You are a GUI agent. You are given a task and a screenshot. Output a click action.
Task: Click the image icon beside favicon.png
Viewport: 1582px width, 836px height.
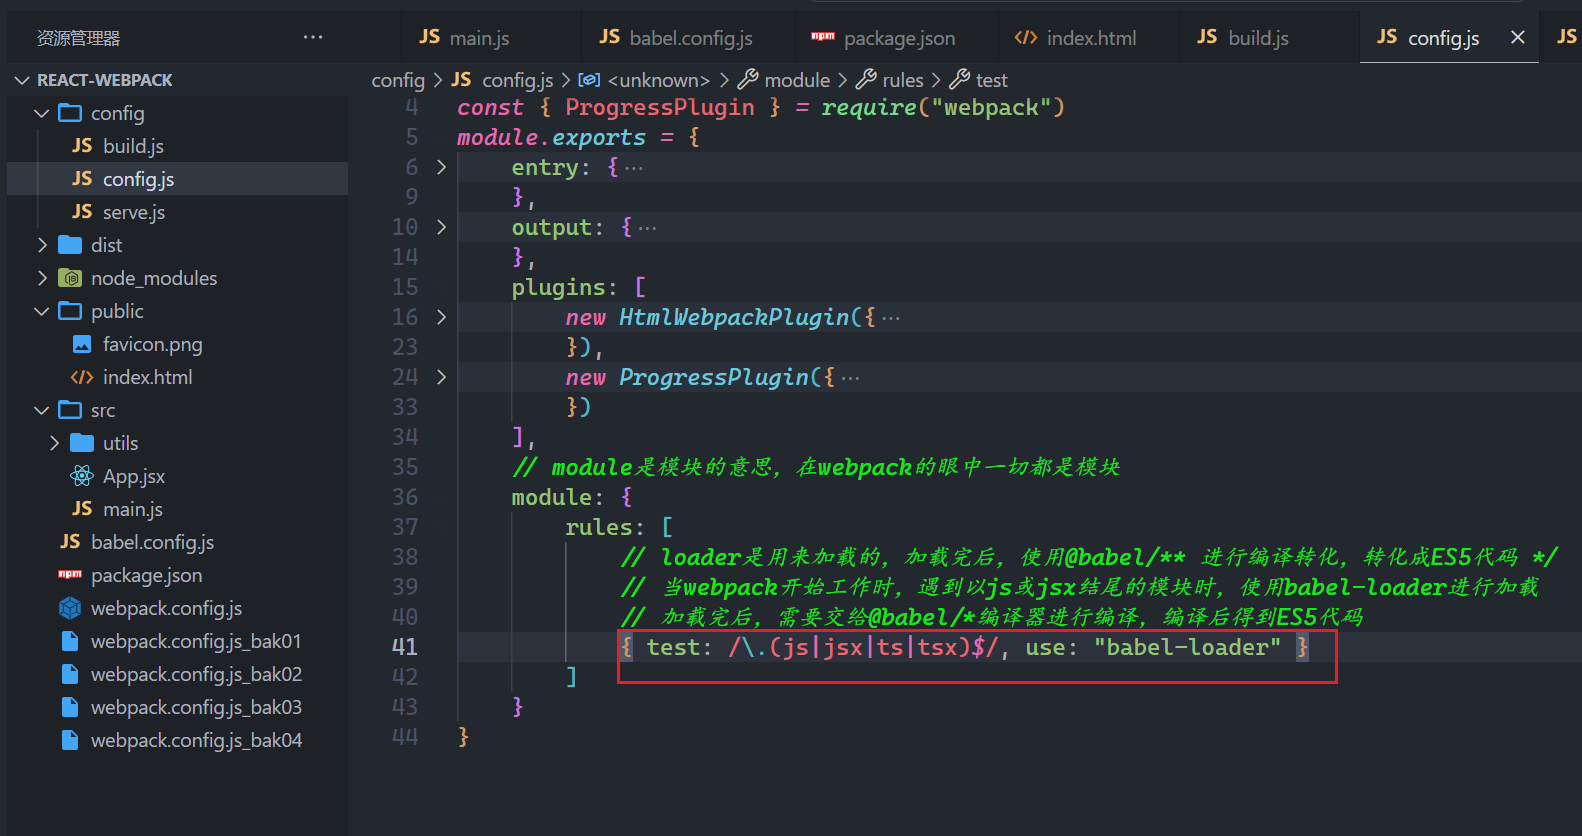pyautogui.click(x=82, y=344)
